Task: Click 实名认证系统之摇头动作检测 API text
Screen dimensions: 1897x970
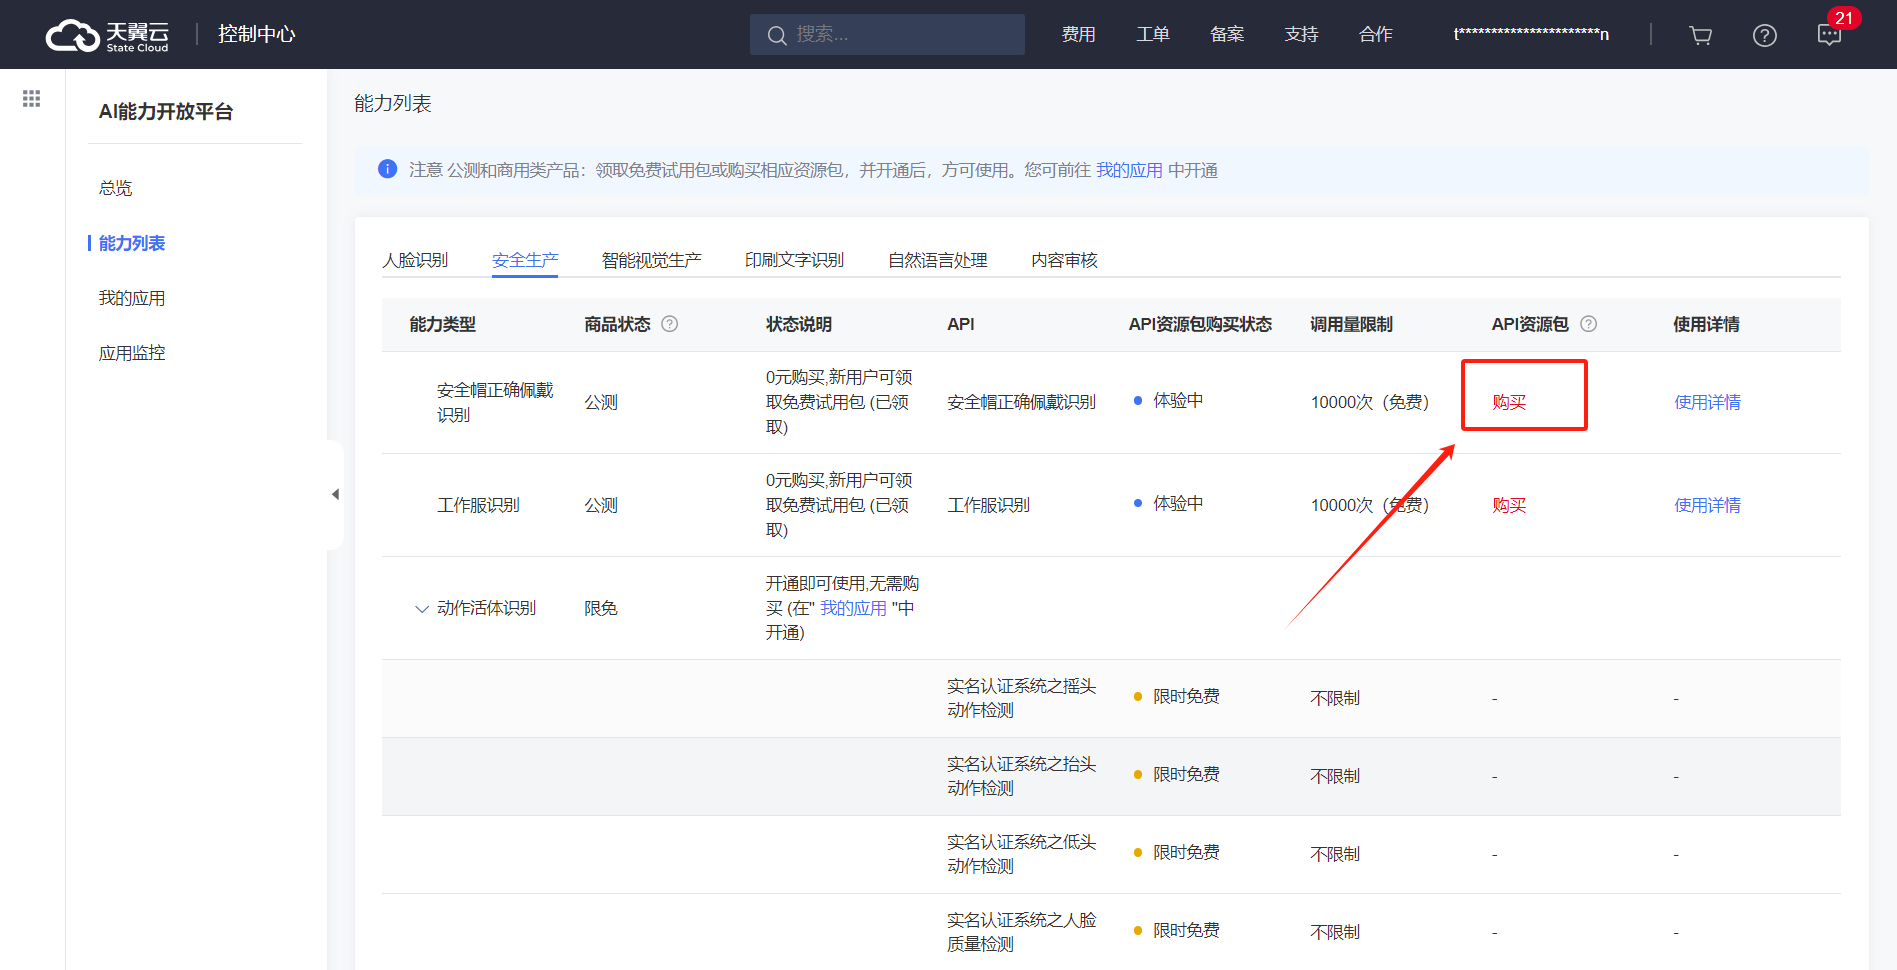Action: [x=1021, y=698]
